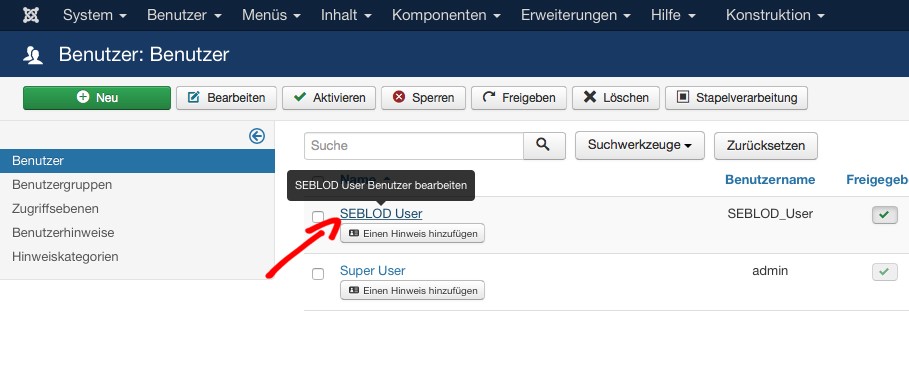
Task: Open the Menüs dropdown menu
Action: click(x=271, y=15)
